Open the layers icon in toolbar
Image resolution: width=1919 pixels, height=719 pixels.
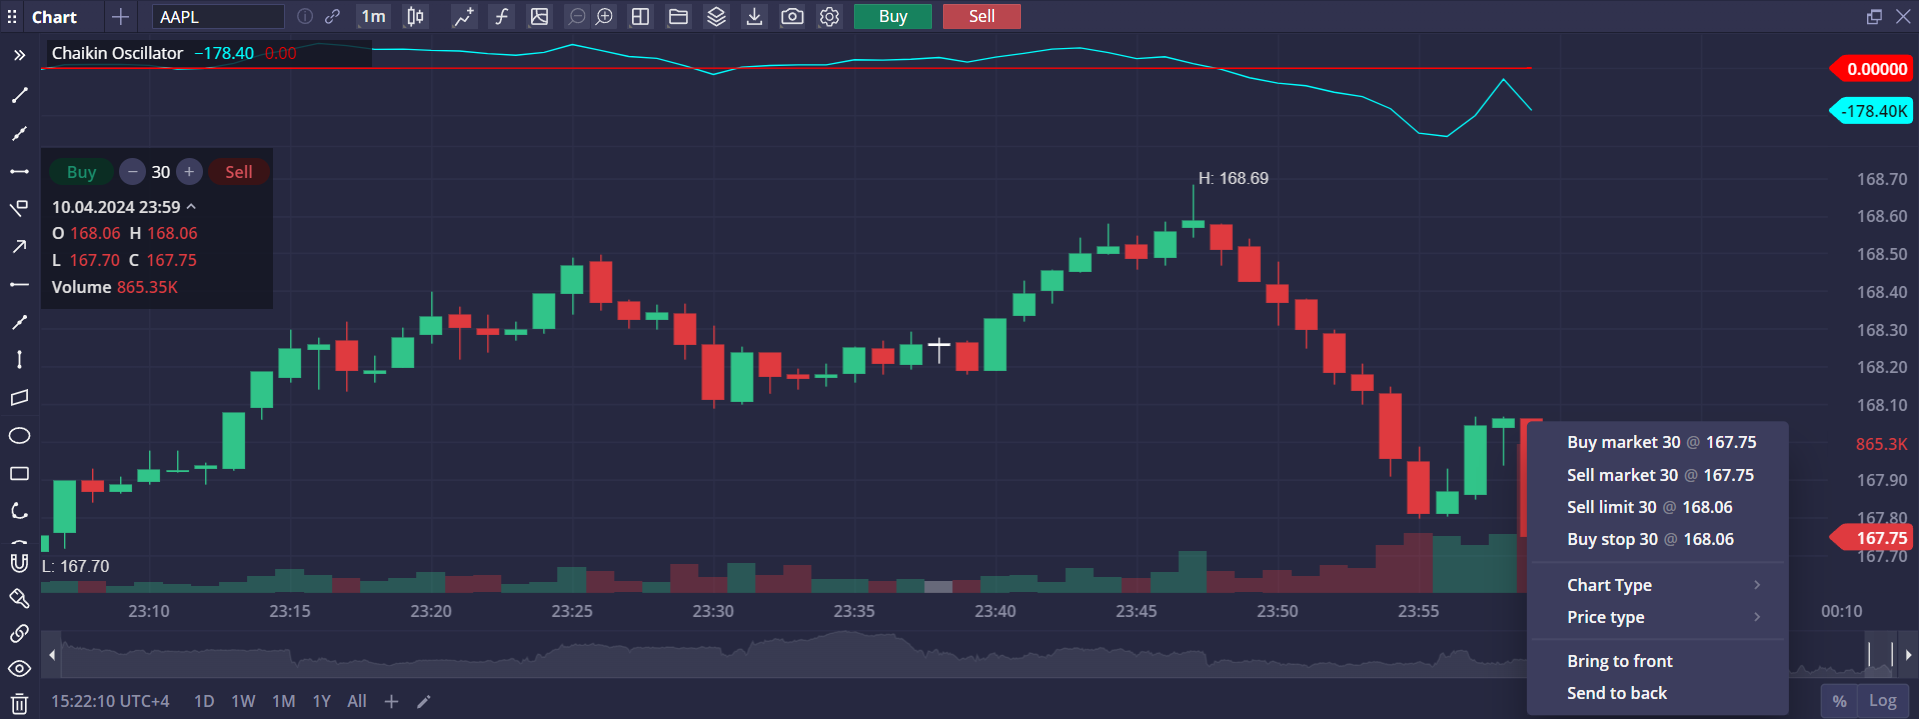pyautogui.click(x=716, y=17)
